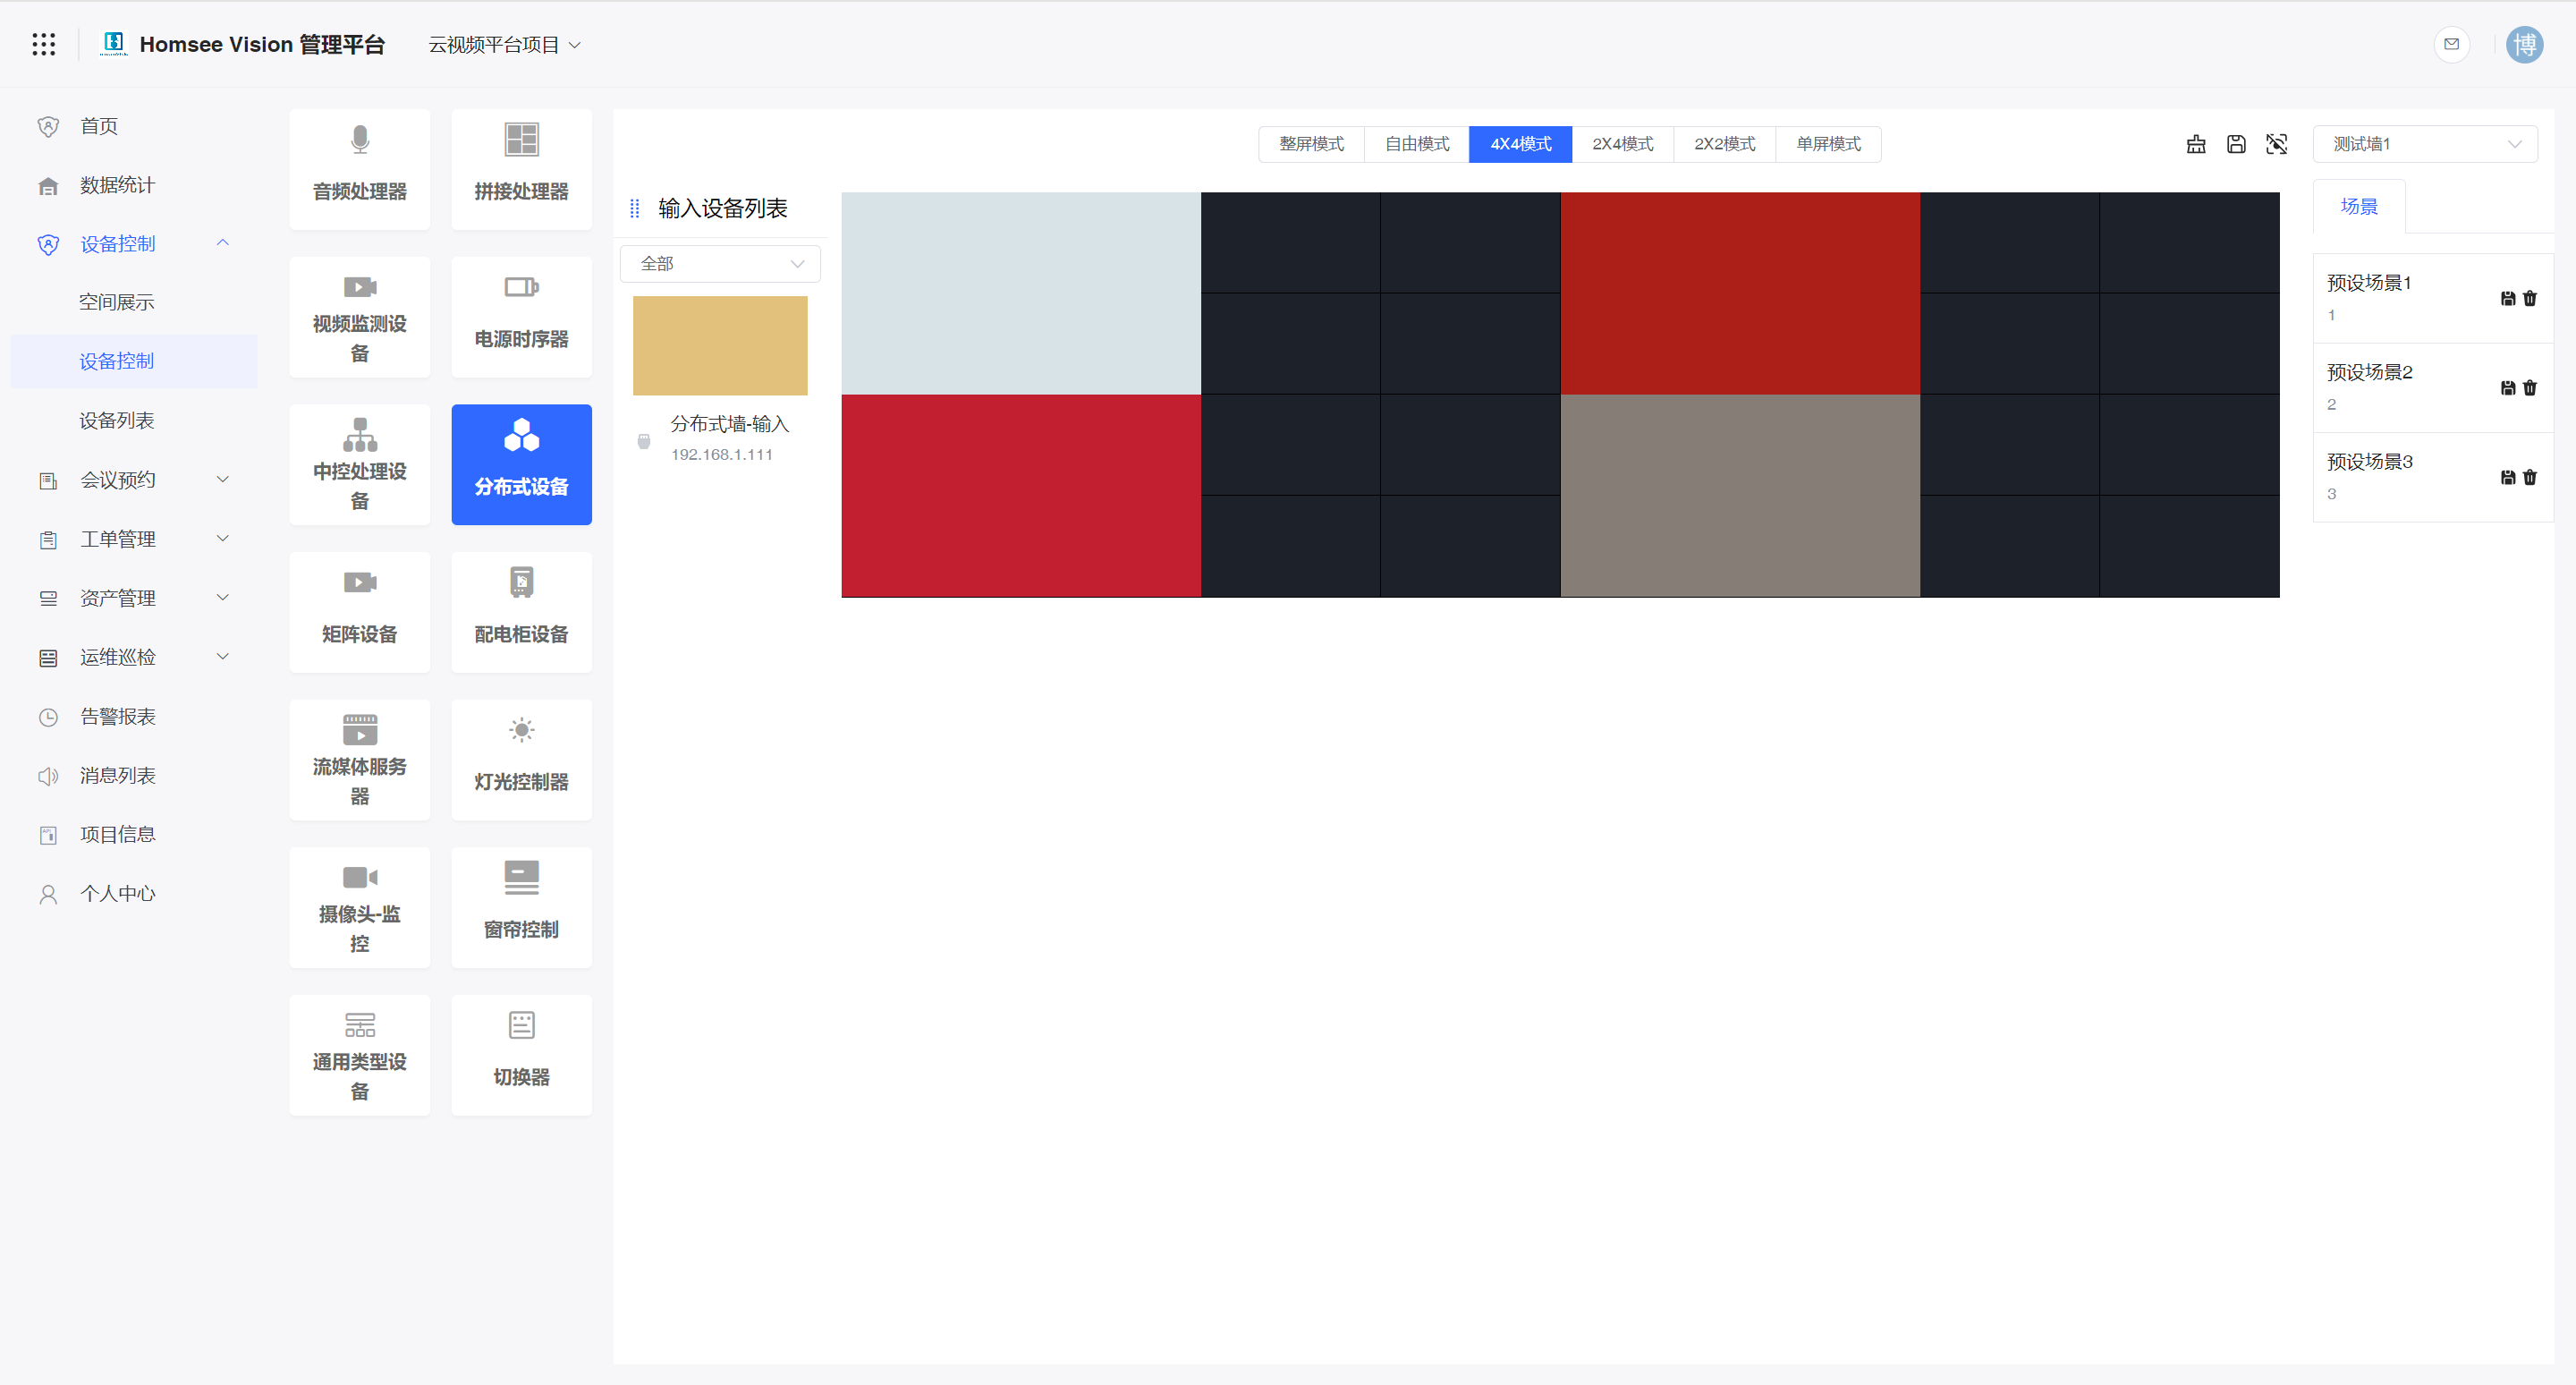Open the 摄像头-监控 card
The image size is (2576, 1385).
360,907
